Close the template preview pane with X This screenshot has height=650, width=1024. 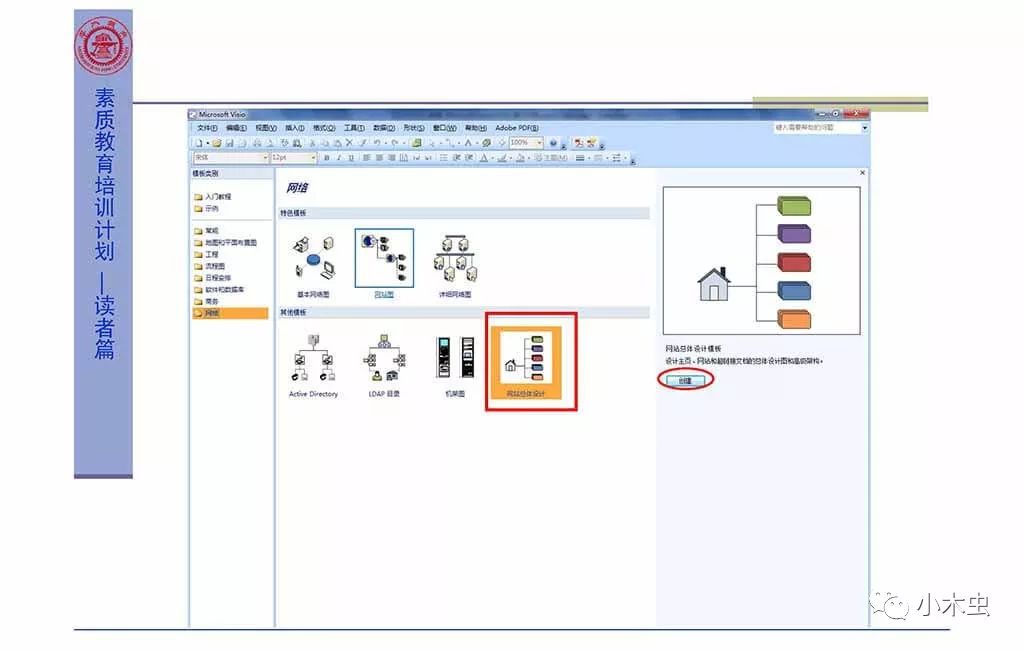[x=863, y=172]
